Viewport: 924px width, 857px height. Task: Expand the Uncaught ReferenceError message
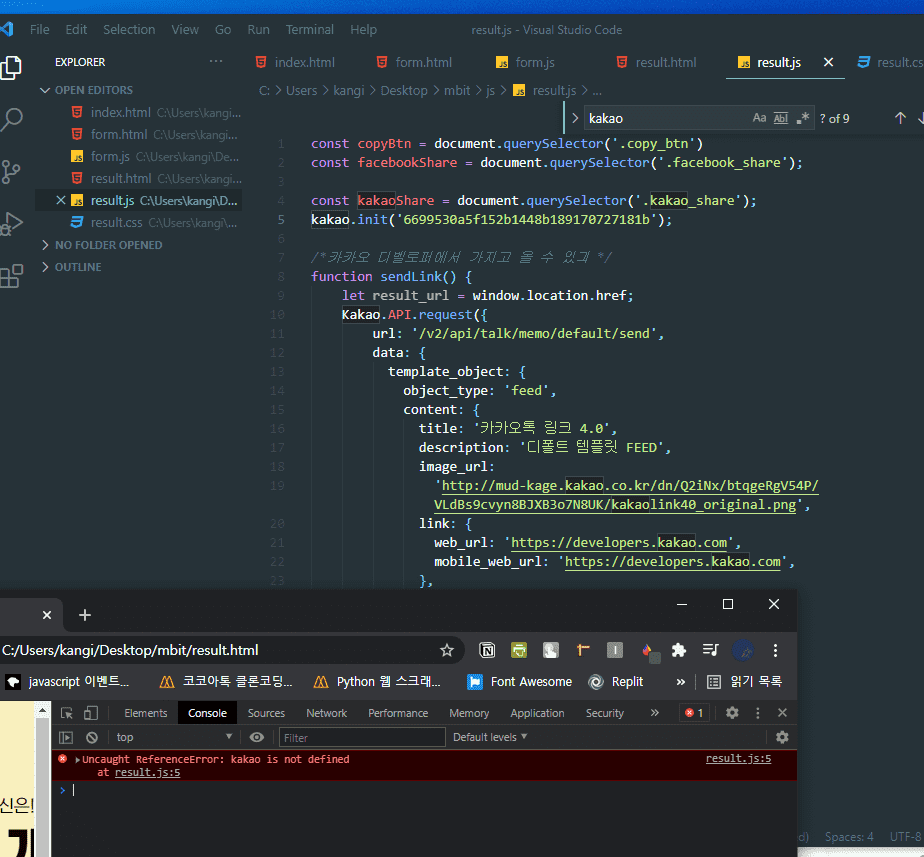coord(77,760)
